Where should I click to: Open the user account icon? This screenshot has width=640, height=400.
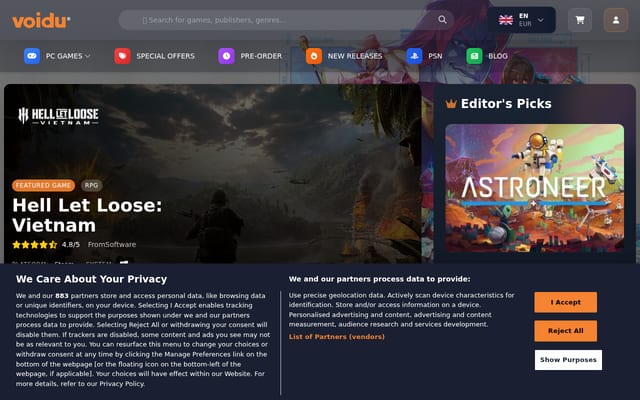616,20
